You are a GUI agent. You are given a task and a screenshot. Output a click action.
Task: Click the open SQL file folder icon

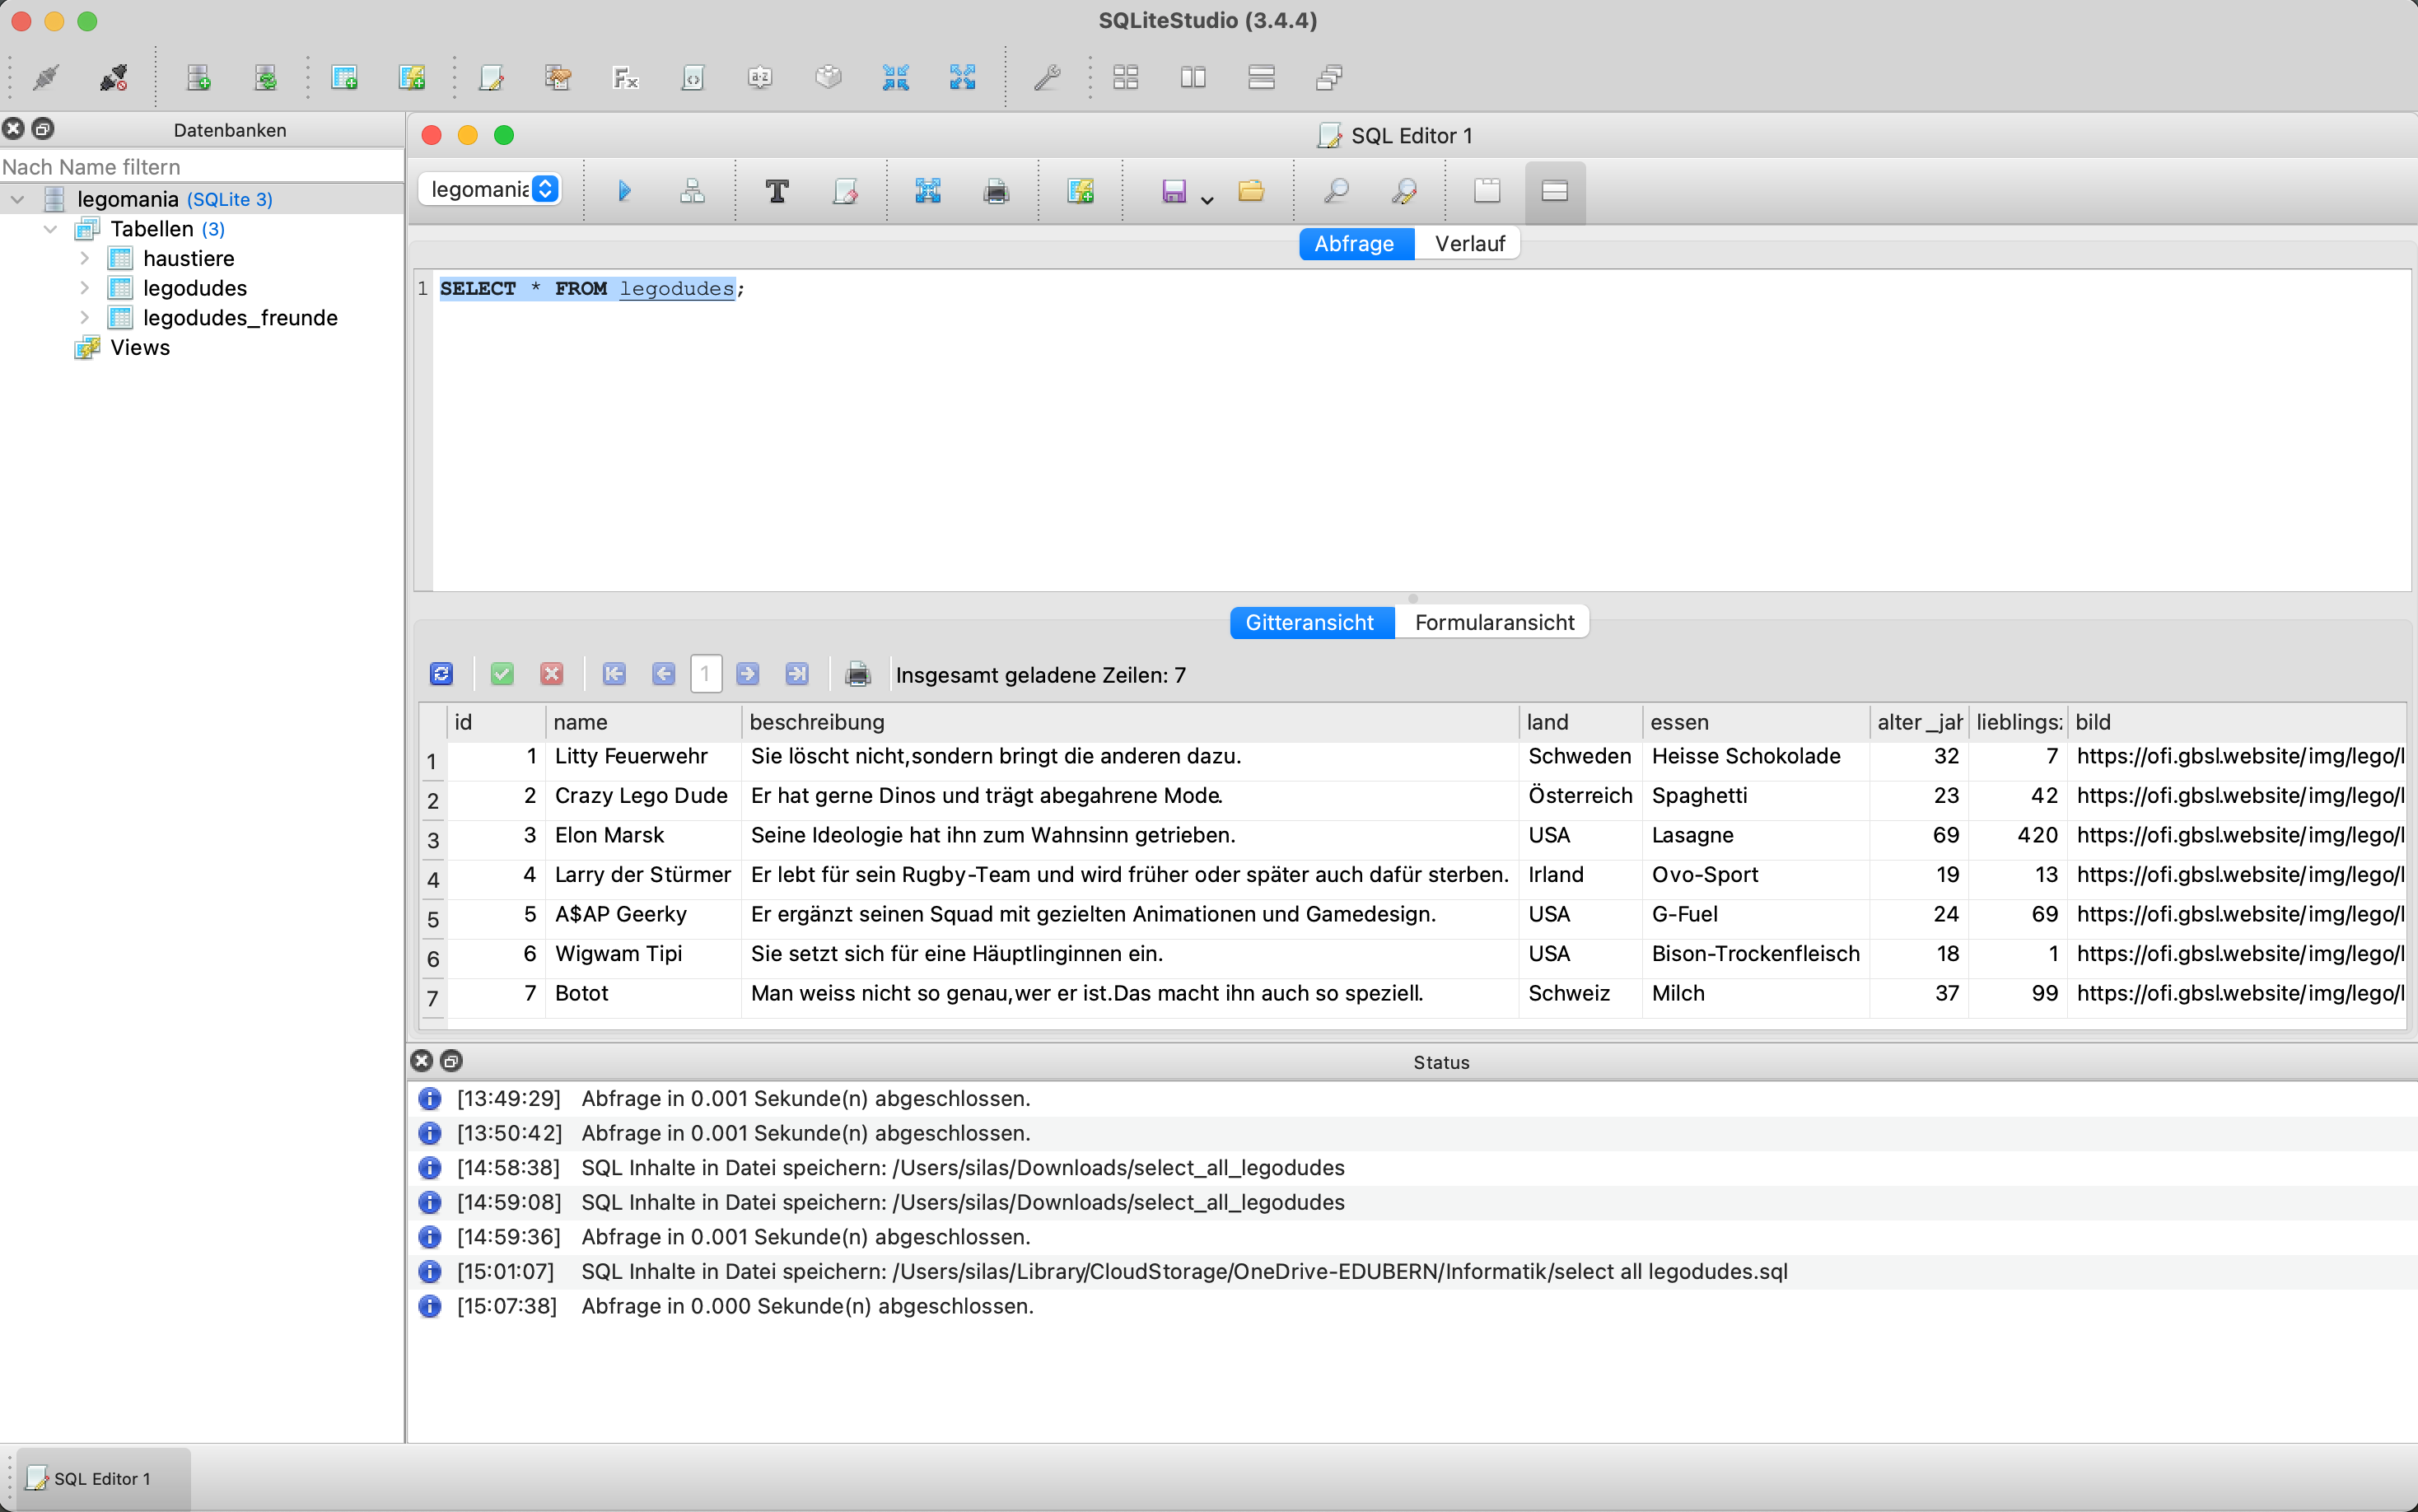coord(1251,190)
